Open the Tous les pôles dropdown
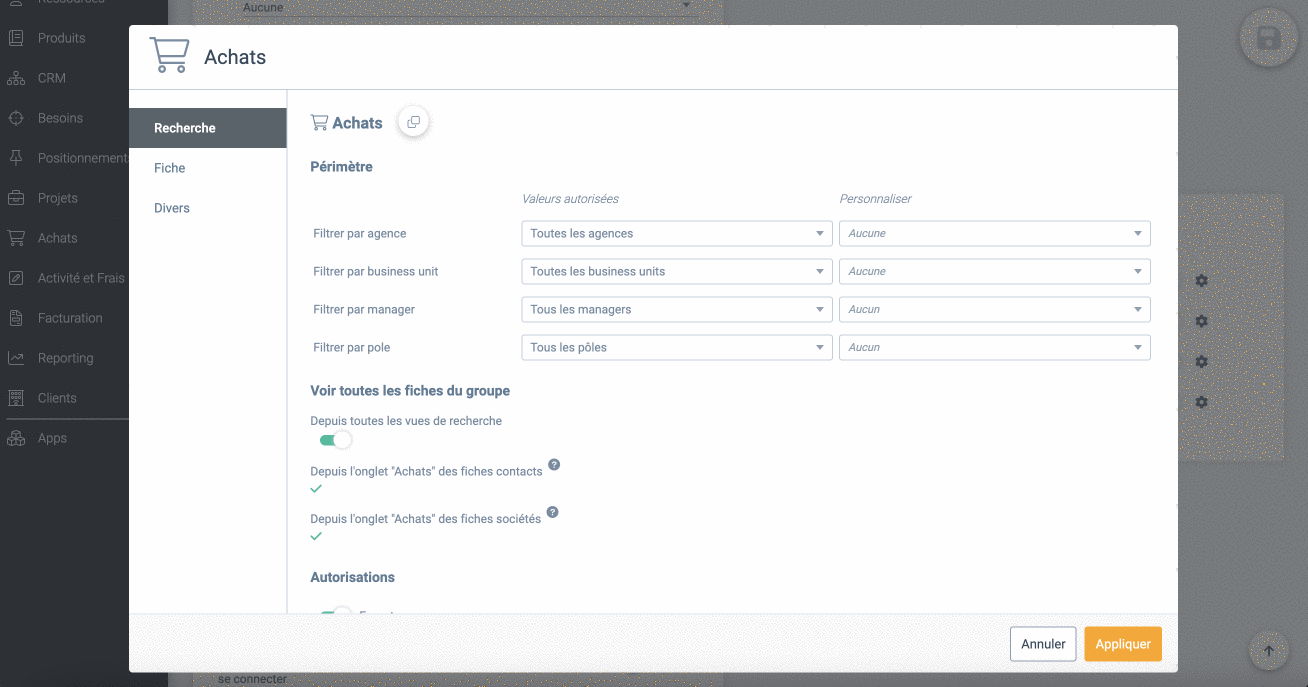Image resolution: width=1308 pixels, height=687 pixels. click(x=677, y=347)
